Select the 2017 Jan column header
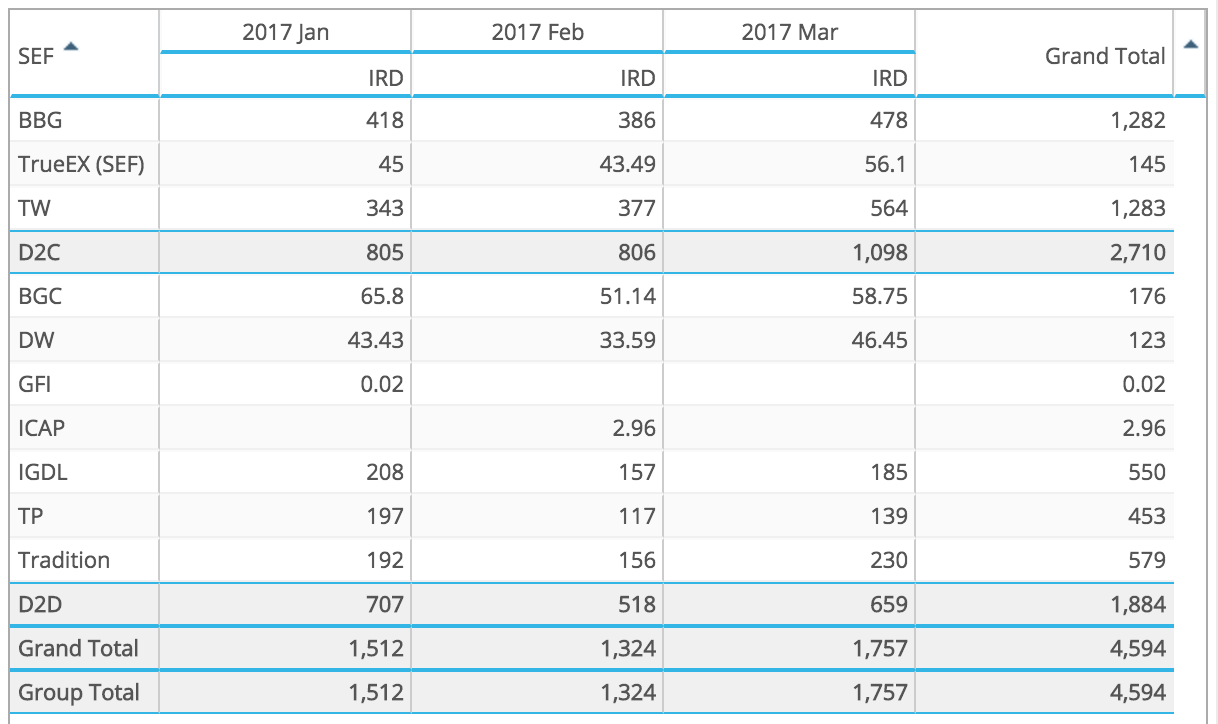This screenshot has width=1218, height=724. (x=285, y=32)
